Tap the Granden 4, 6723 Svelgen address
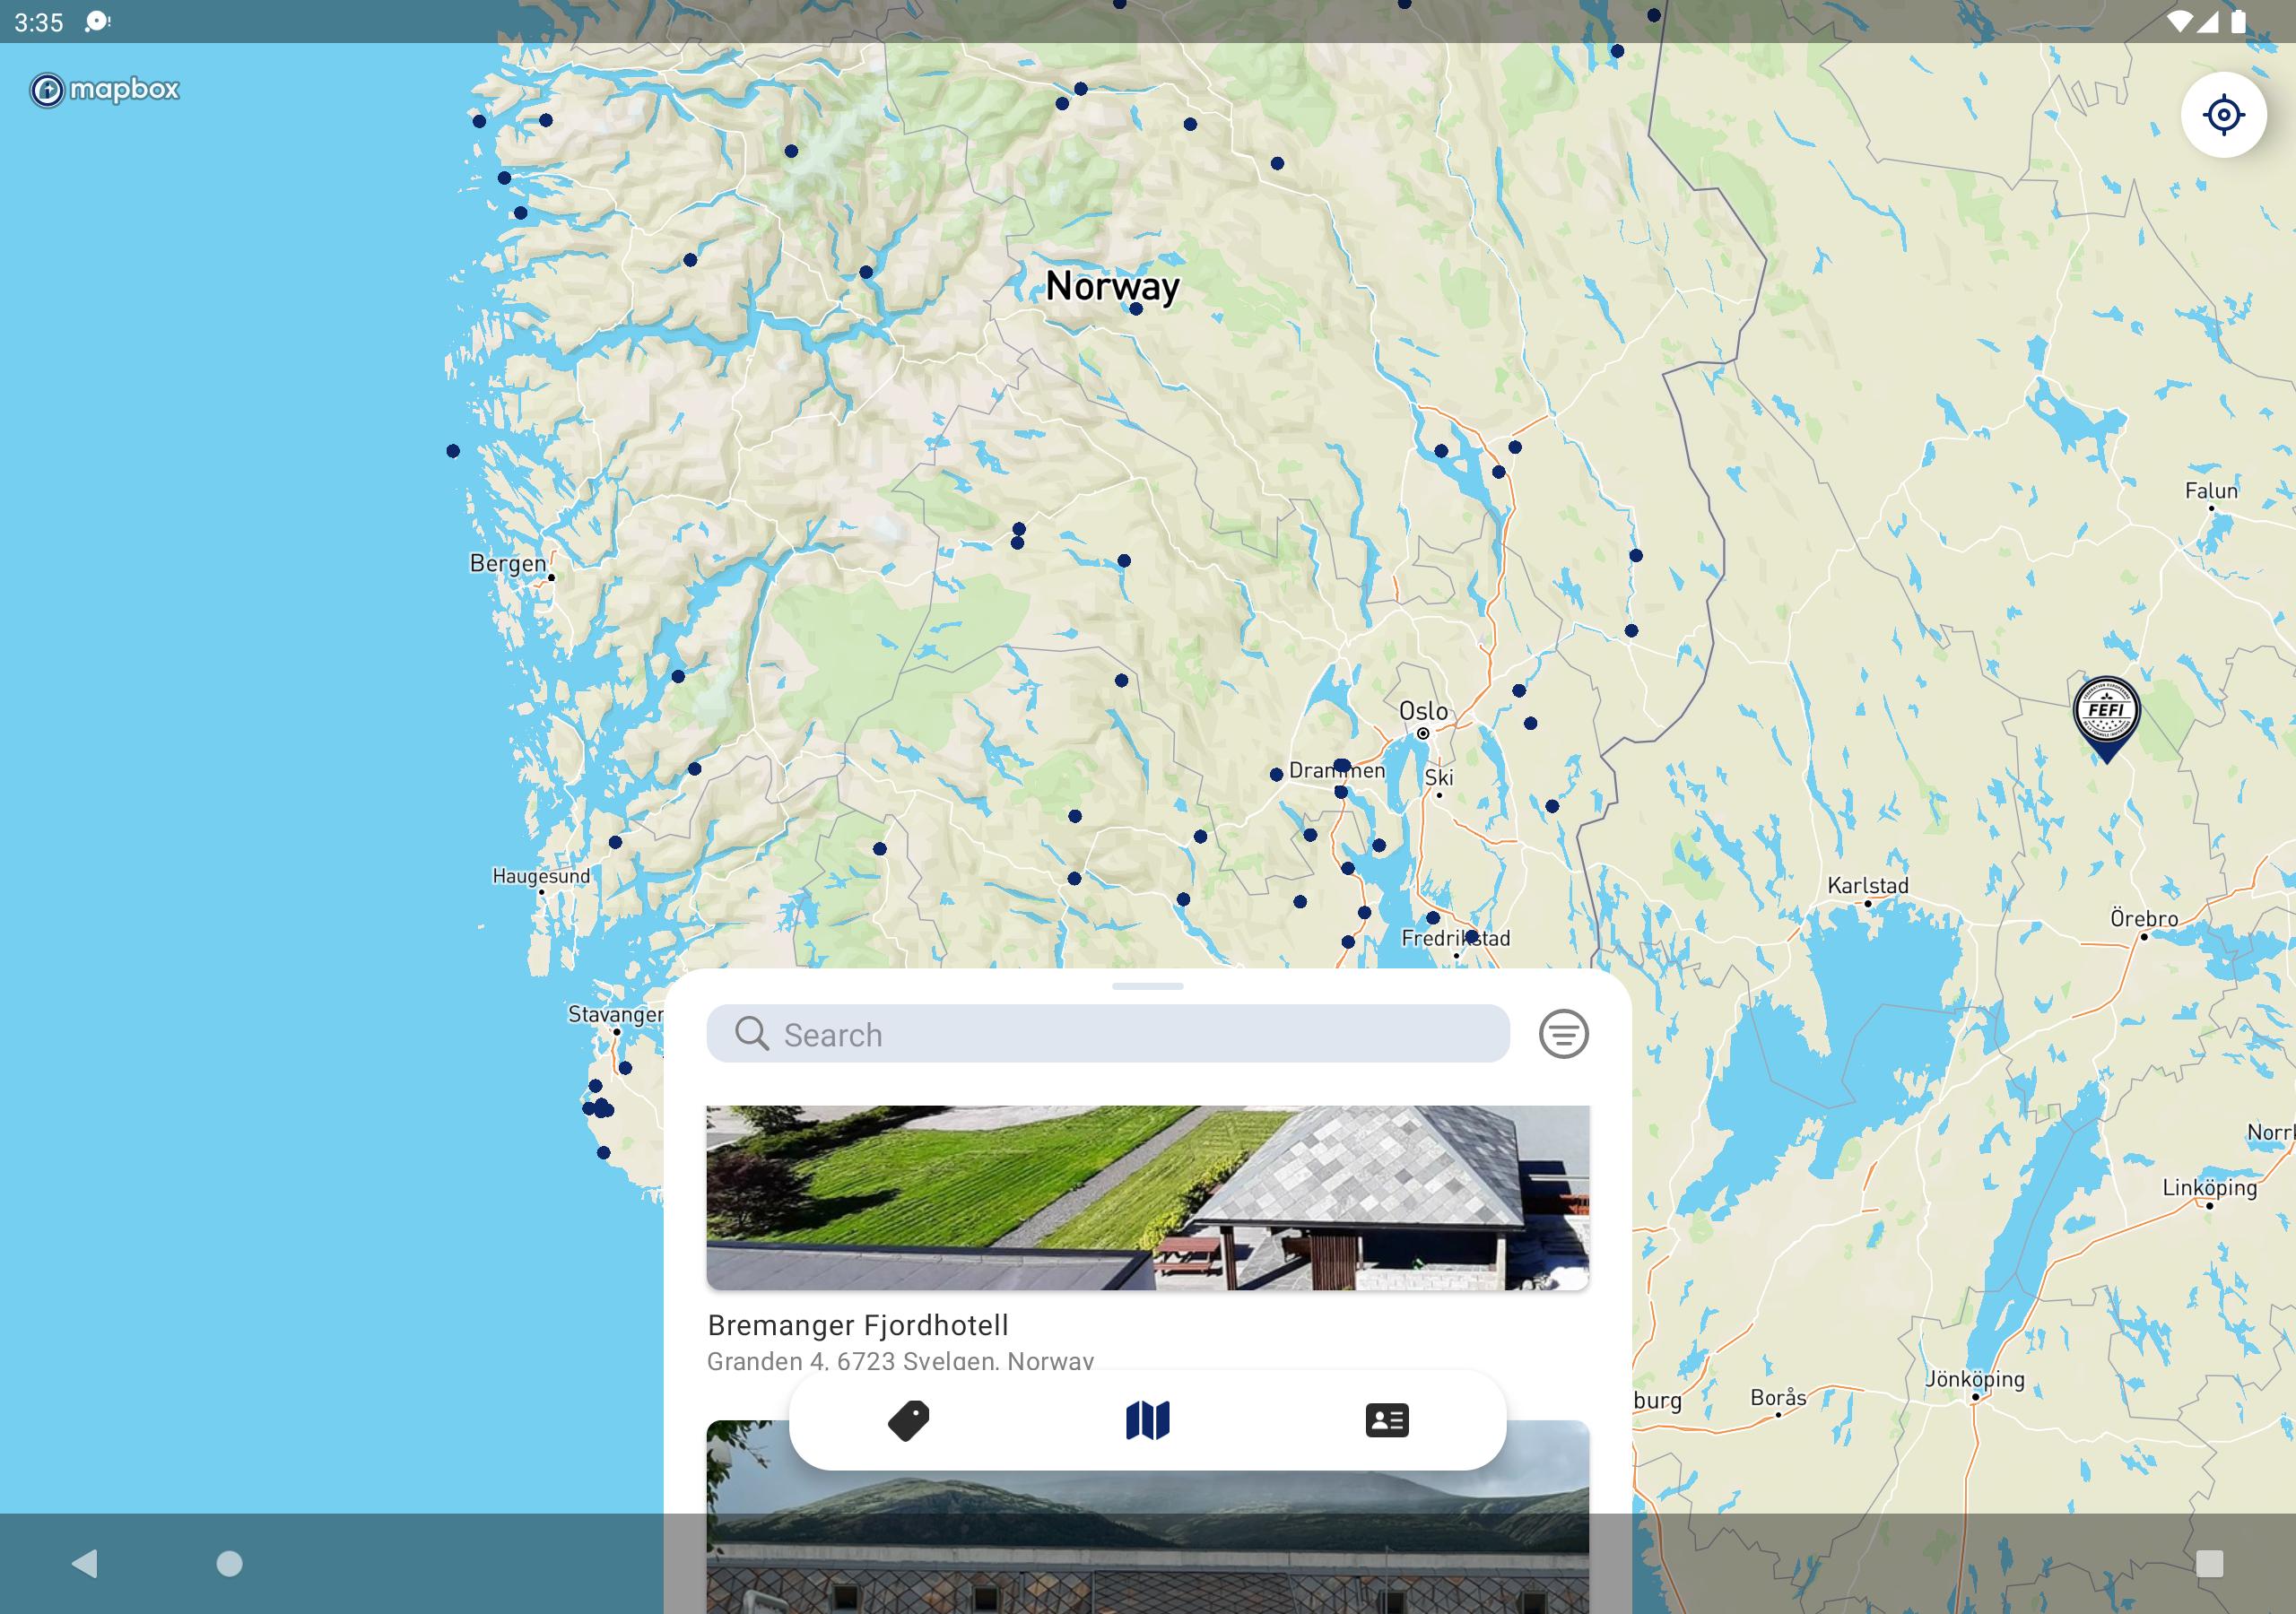The width and height of the screenshot is (2296, 1614). [x=900, y=1360]
